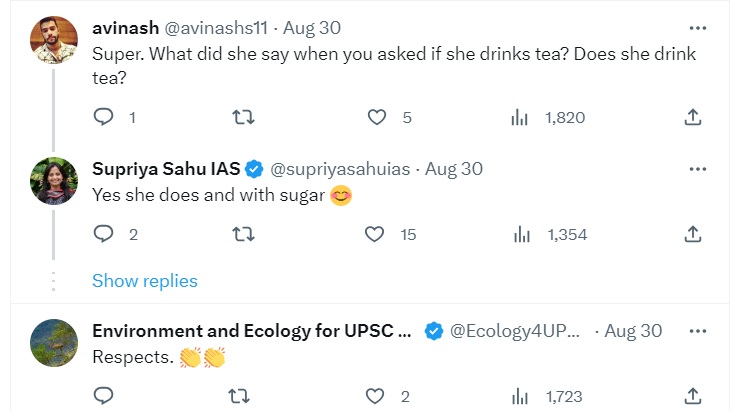Open more menu on Supriya Sahu's tweet
Image resolution: width=751 pixels, height=411 pixels.
697,169
